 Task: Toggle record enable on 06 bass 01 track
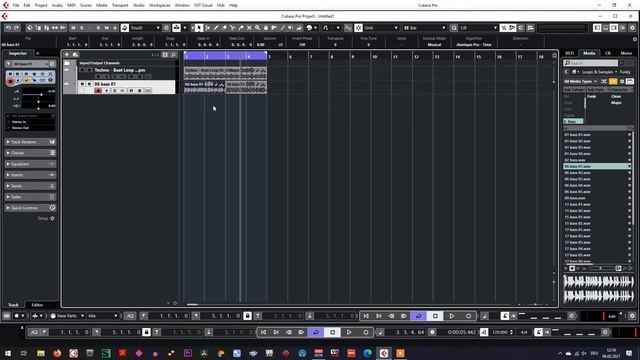(x=98, y=90)
